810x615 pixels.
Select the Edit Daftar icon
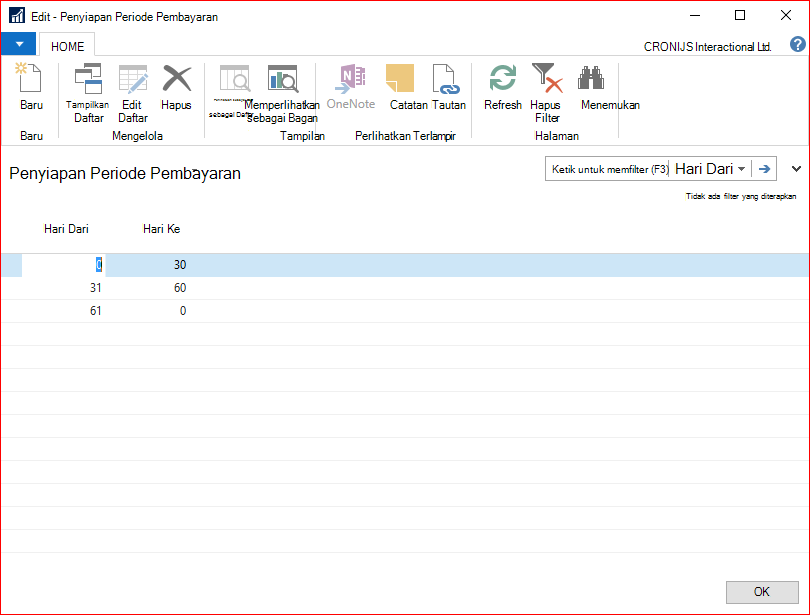133,79
